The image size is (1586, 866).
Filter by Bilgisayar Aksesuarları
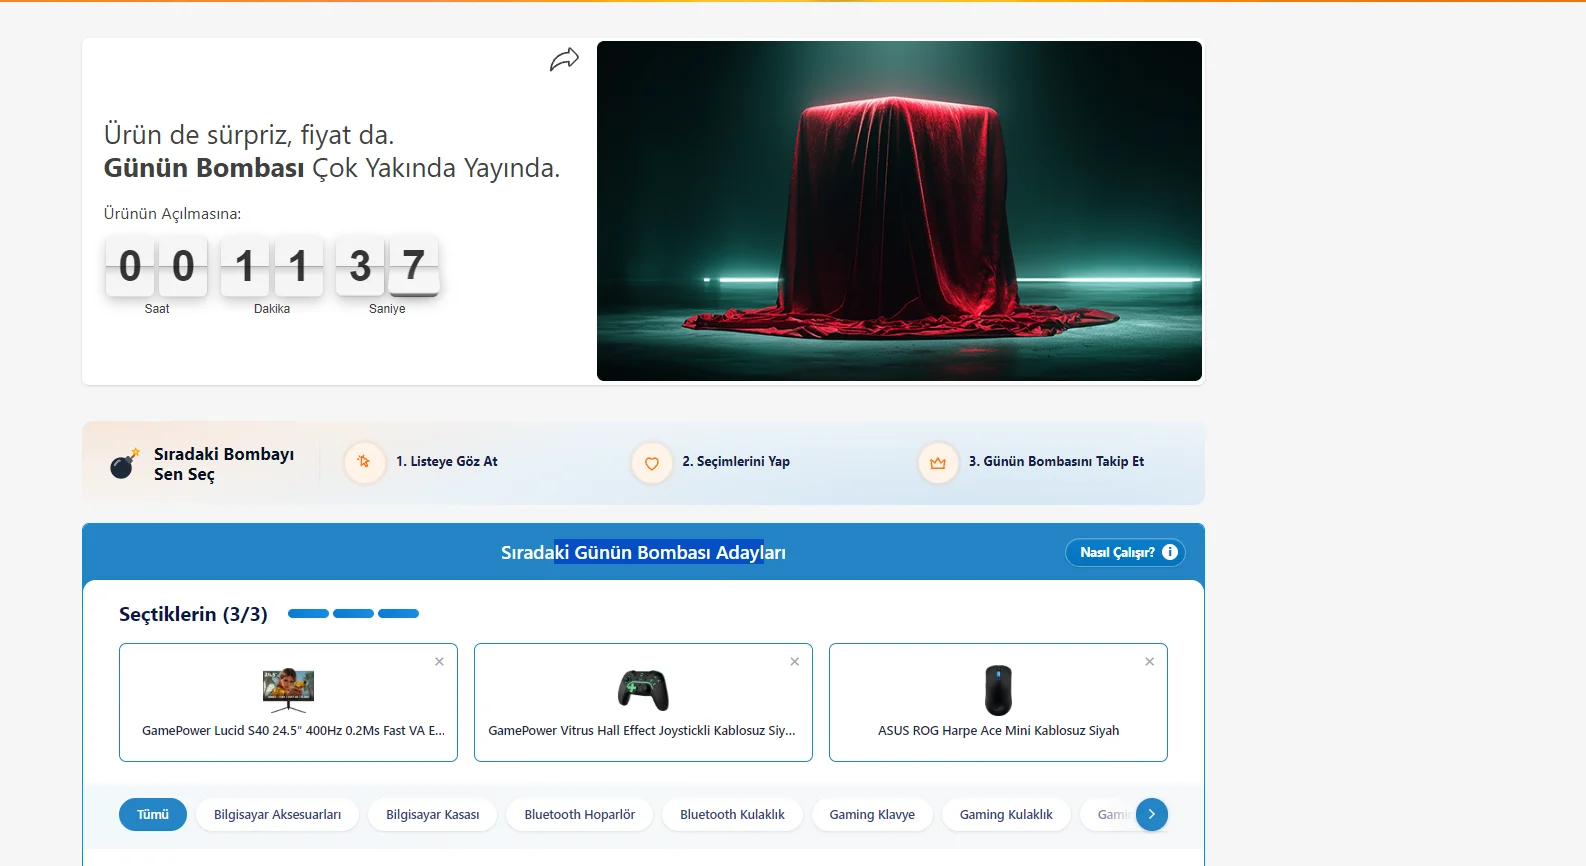[277, 815]
